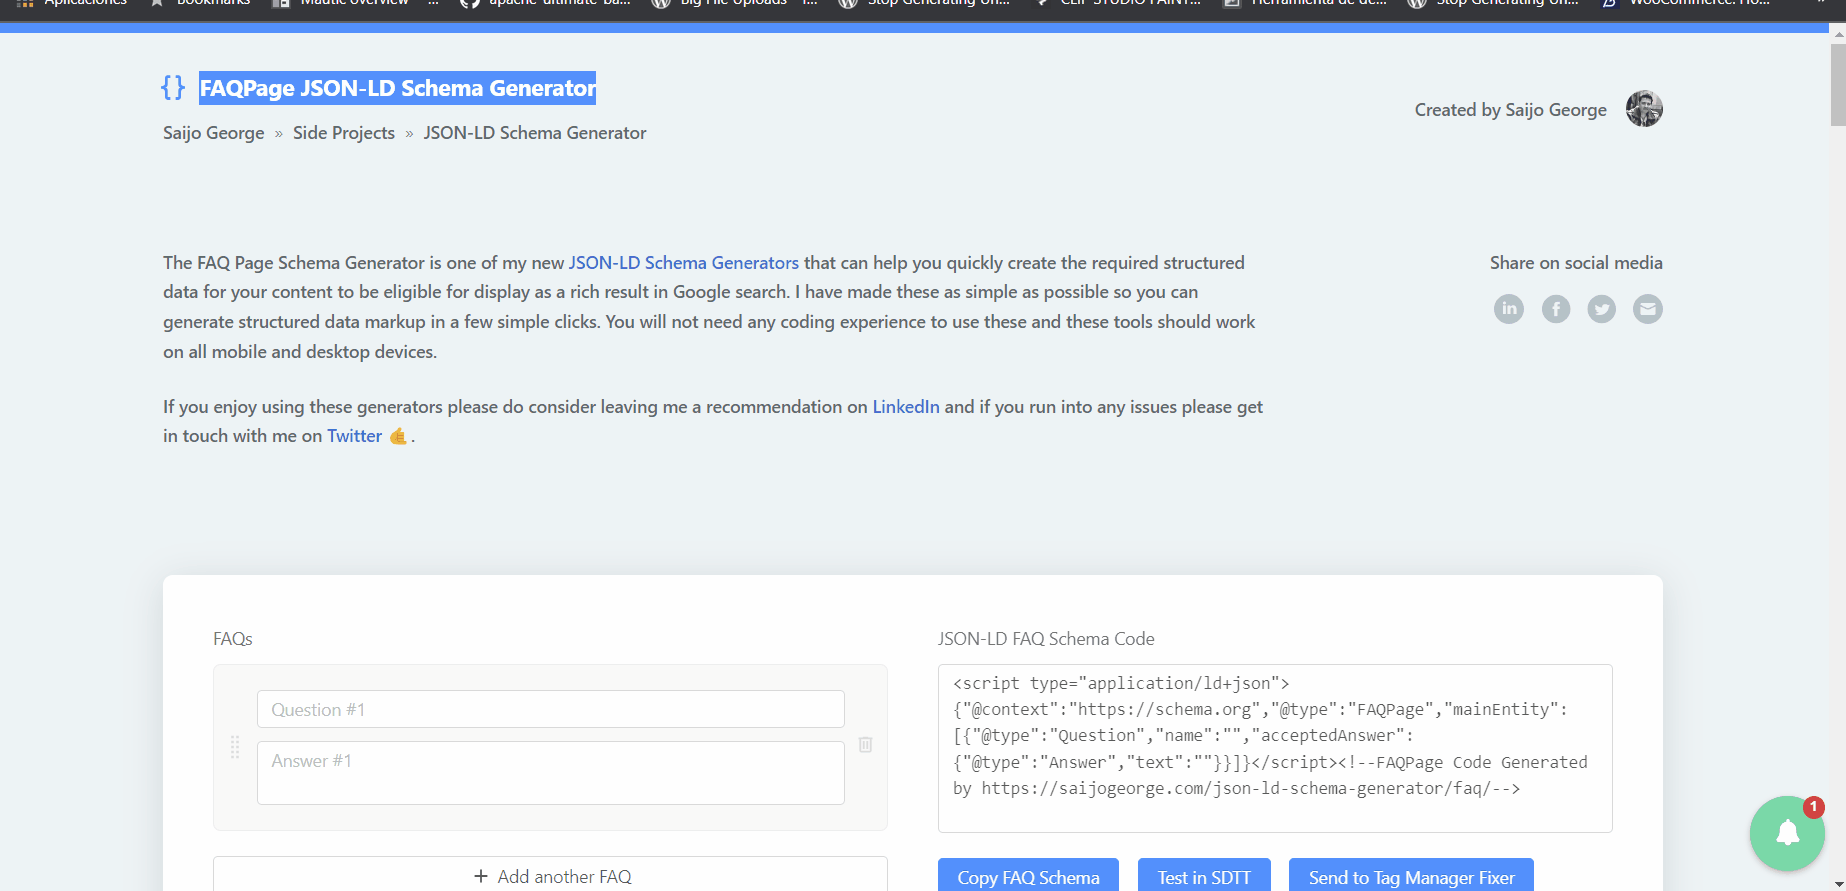1846x891 pixels.
Task: Click the drag handle beside FAQ #1
Action: tap(235, 747)
